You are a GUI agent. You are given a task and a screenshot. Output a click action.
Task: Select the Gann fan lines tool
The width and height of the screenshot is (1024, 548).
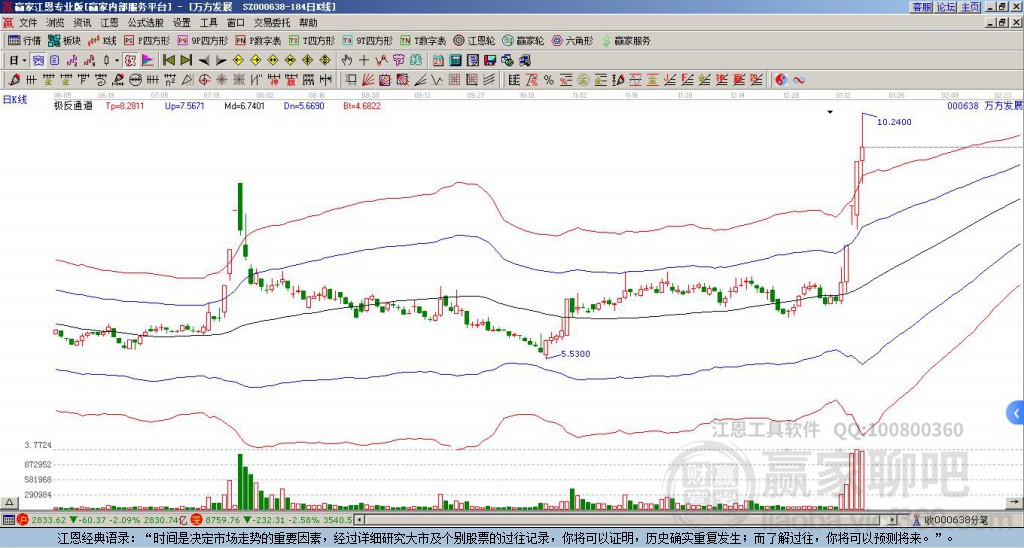click(x=368, y=80)
